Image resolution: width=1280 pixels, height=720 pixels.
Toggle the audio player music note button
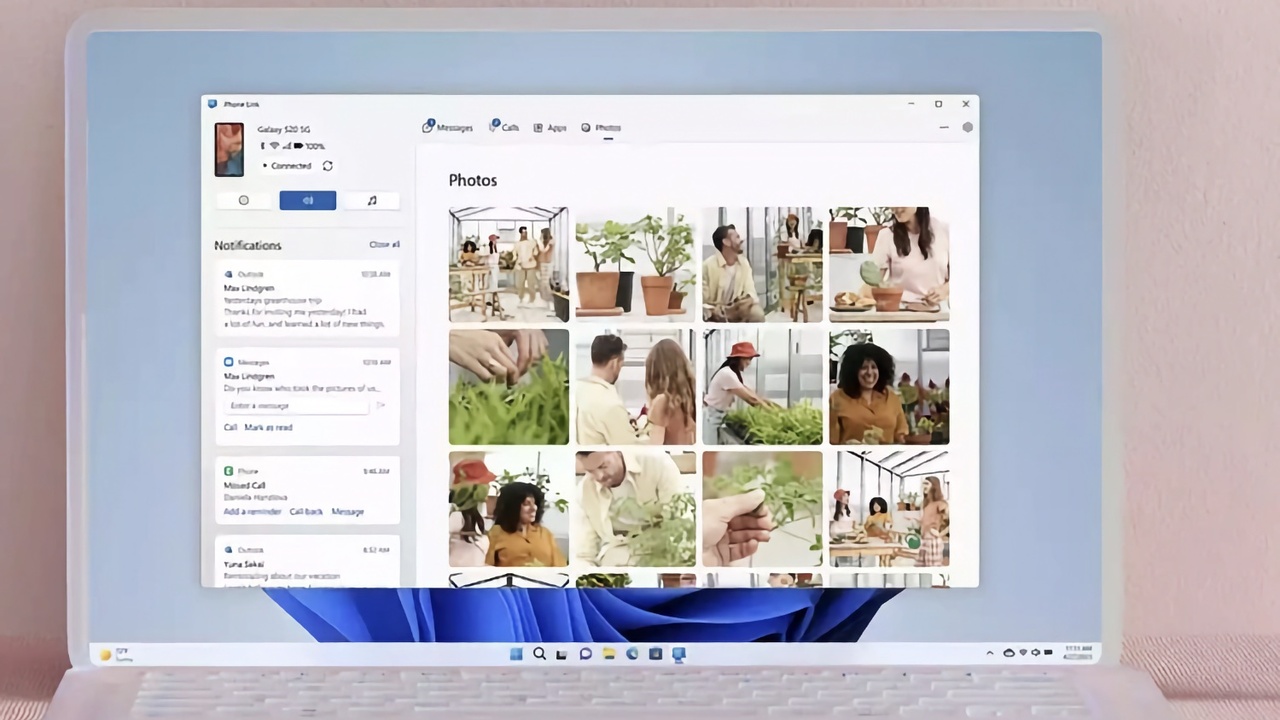[372, 200]
